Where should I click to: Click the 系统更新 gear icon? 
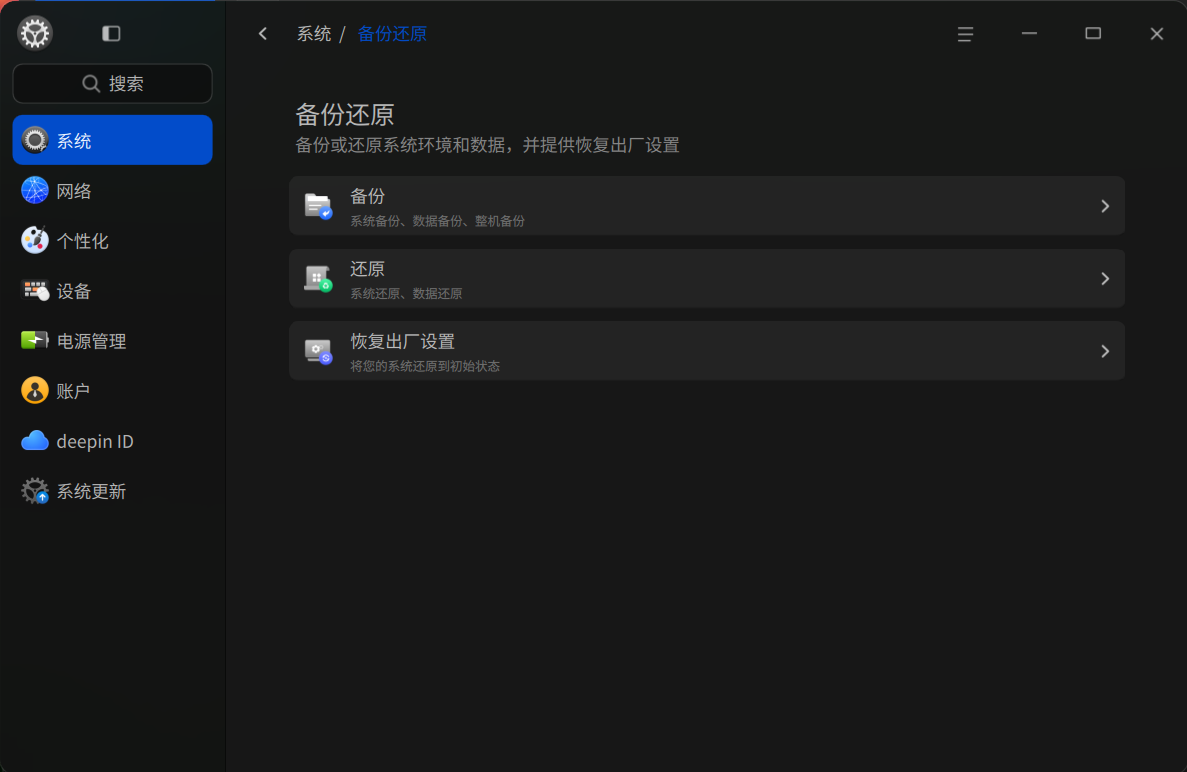click(x=35, y=490)
